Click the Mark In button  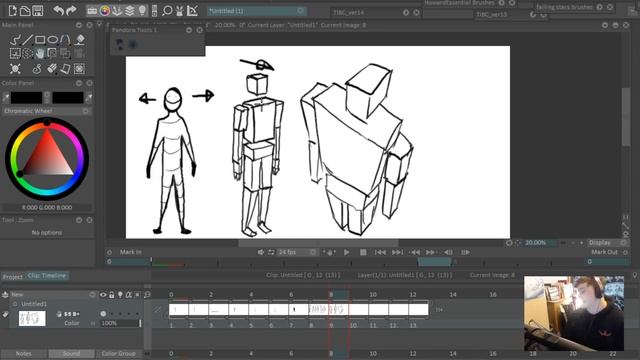[131, 252]
